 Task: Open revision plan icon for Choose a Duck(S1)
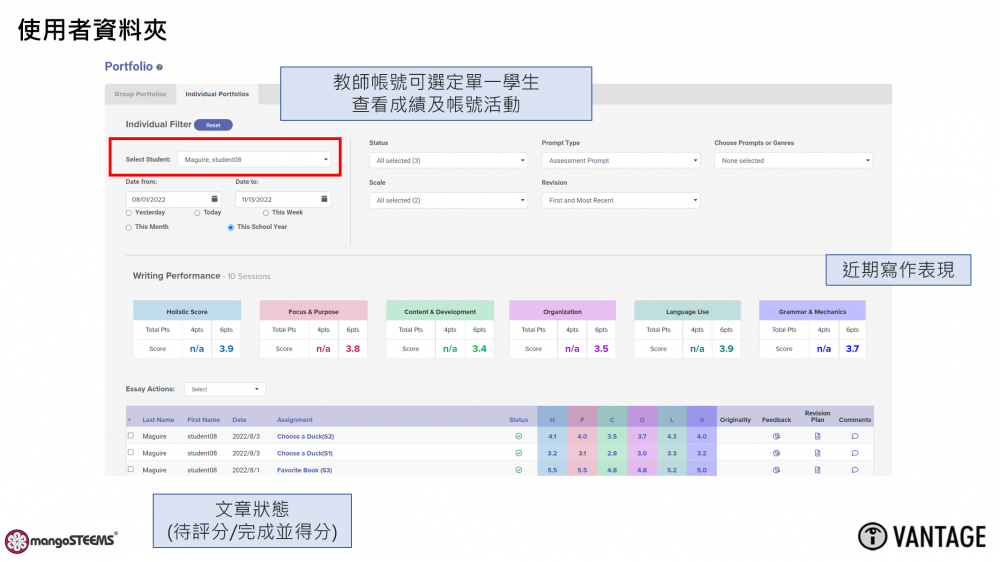(x=817, y=453)
